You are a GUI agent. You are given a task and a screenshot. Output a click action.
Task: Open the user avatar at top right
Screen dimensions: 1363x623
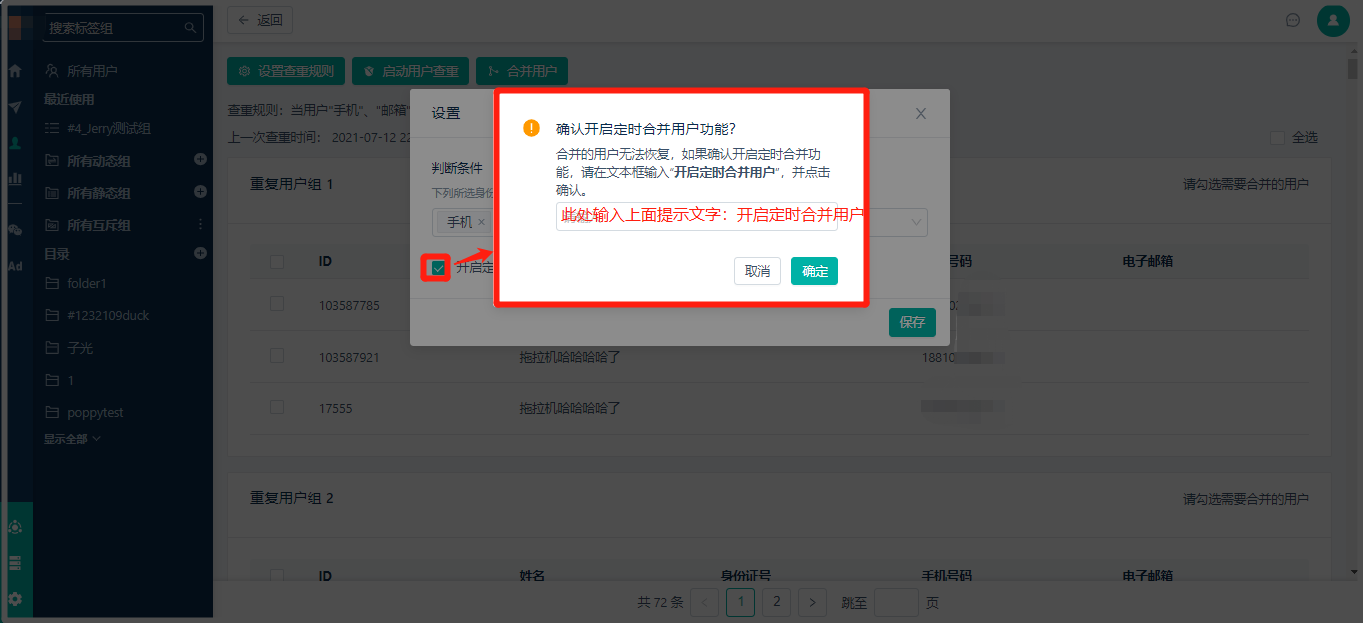1333,20
